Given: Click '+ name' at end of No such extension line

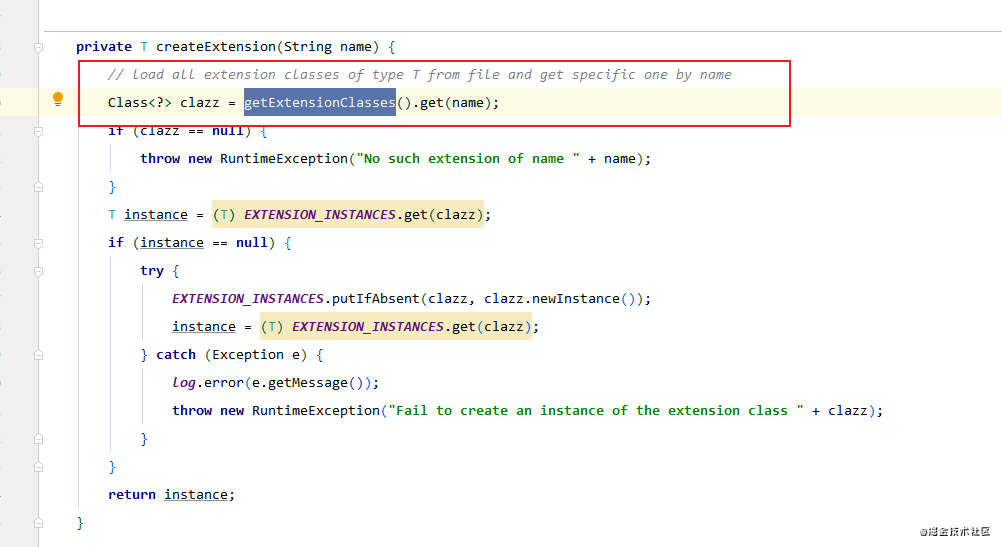Looking at the screenshot, I should (x=612, y=158).
